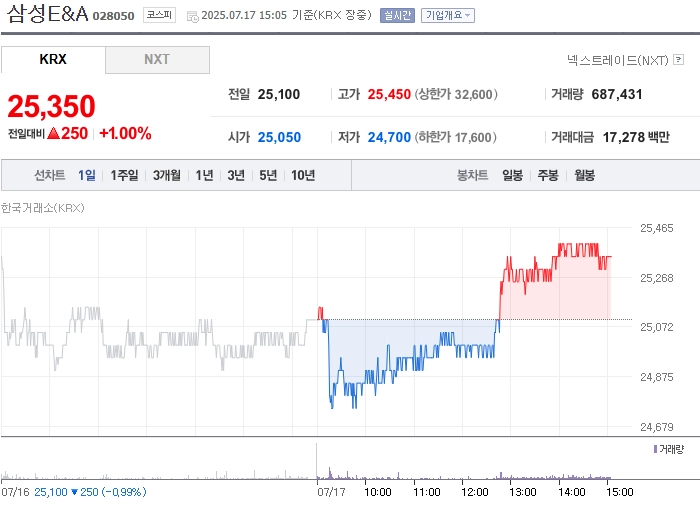
Task: Click the 25,072 y-axis label
Action: tap(657, 327)
